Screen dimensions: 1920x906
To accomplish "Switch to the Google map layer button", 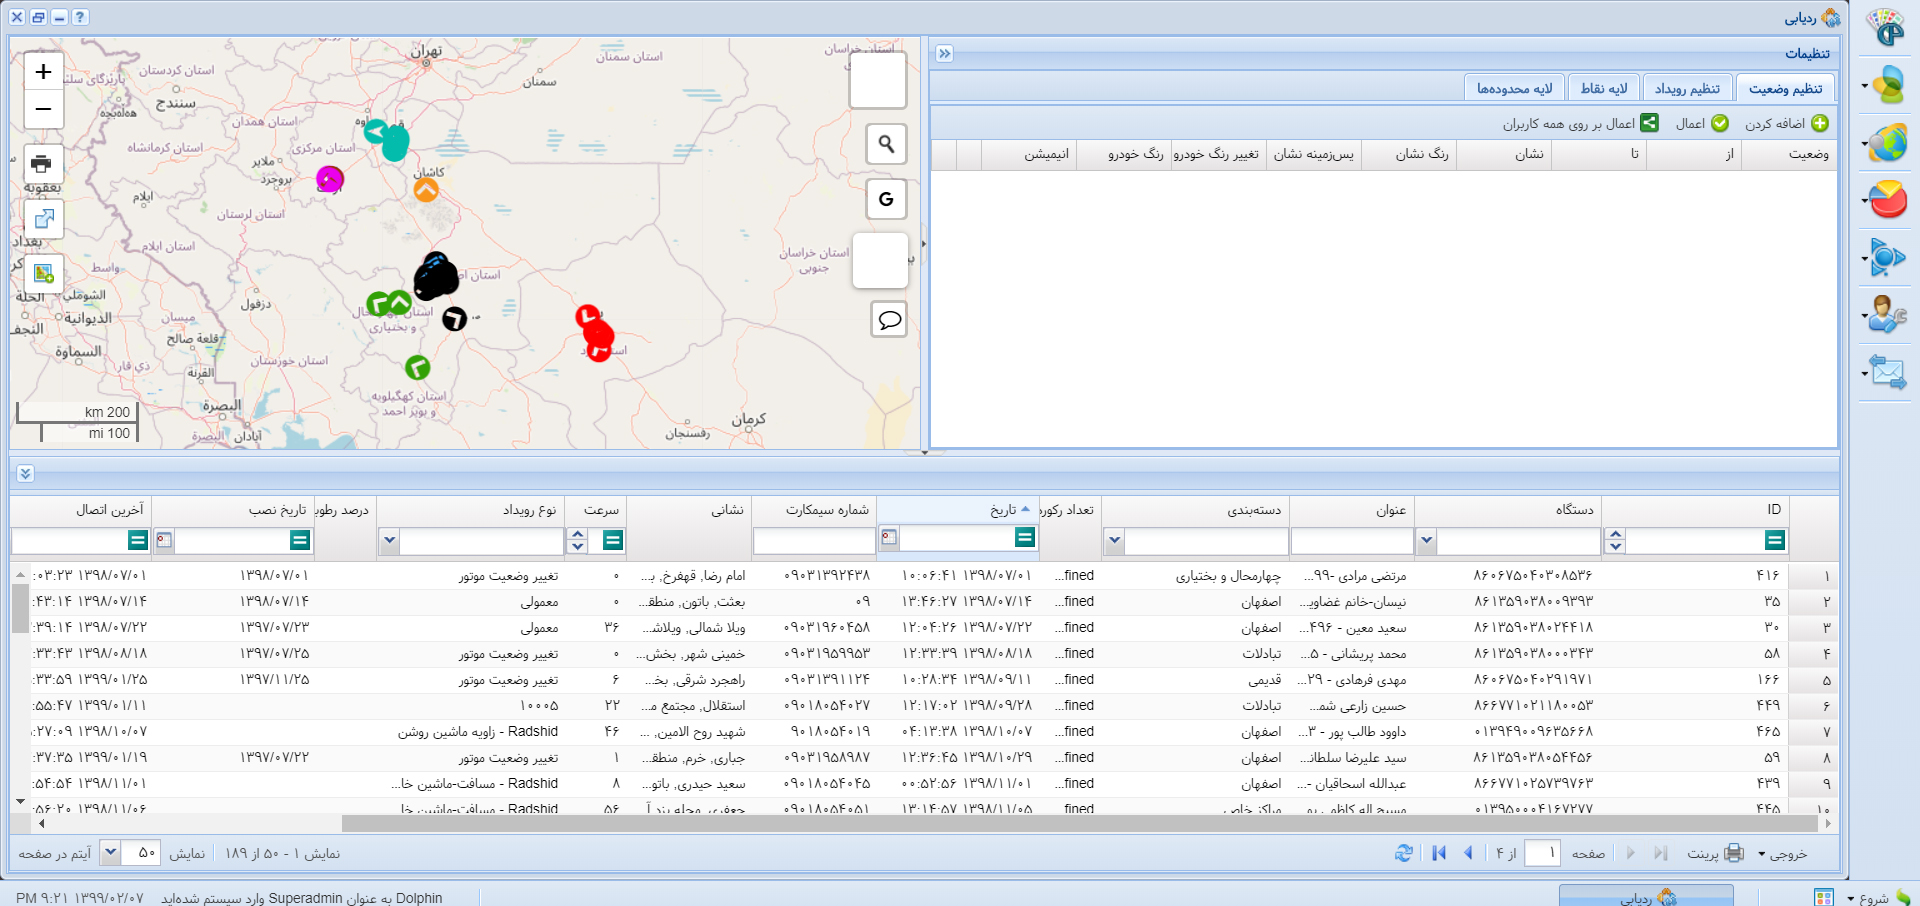I will (886, 199).
